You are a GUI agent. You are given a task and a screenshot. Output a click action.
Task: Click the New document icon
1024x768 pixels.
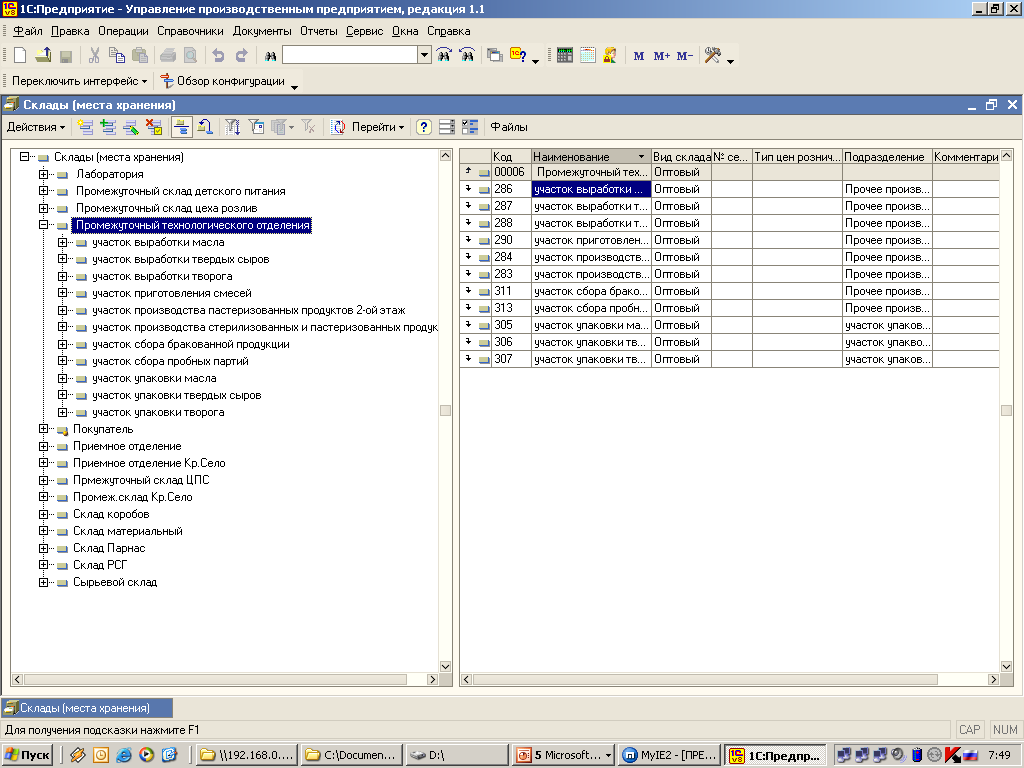point(20,56)
